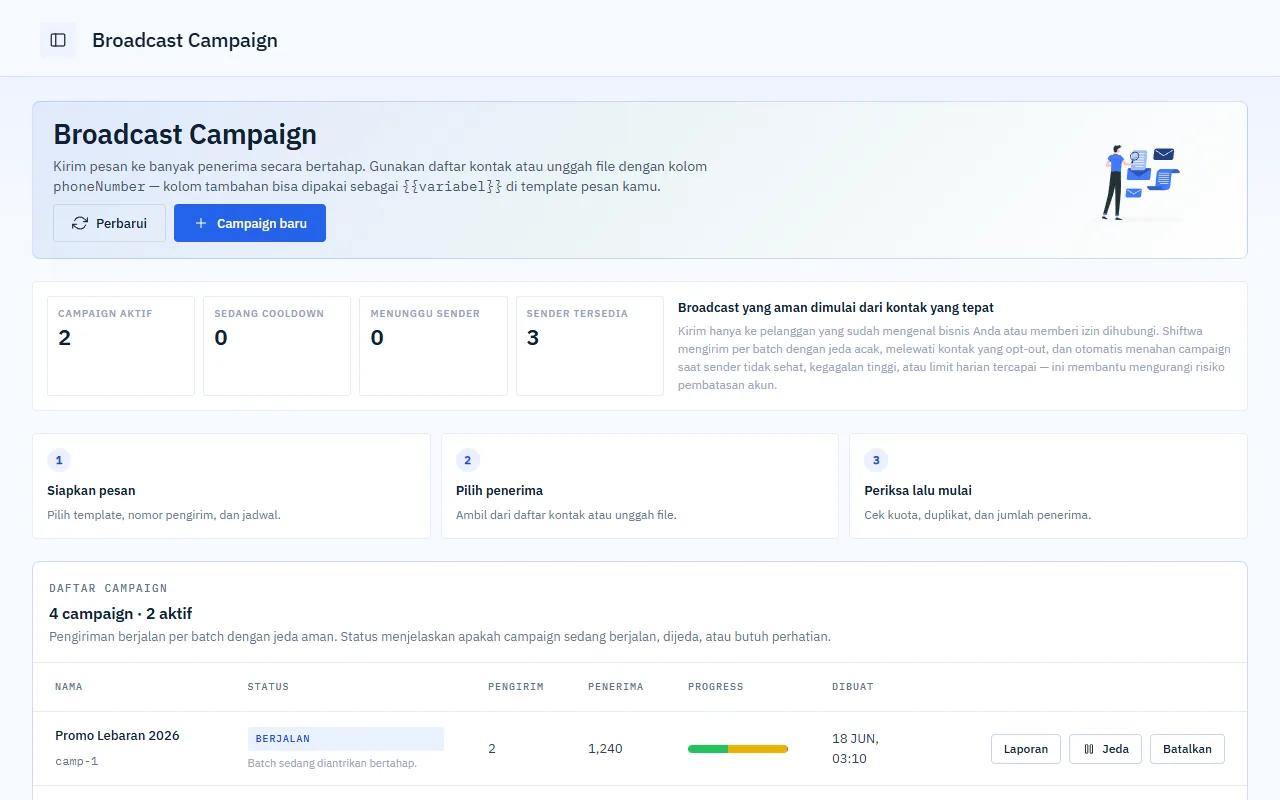
Task: Open Laporan for Promo Lebaran 2026
Action: [x=1026, y=749]
